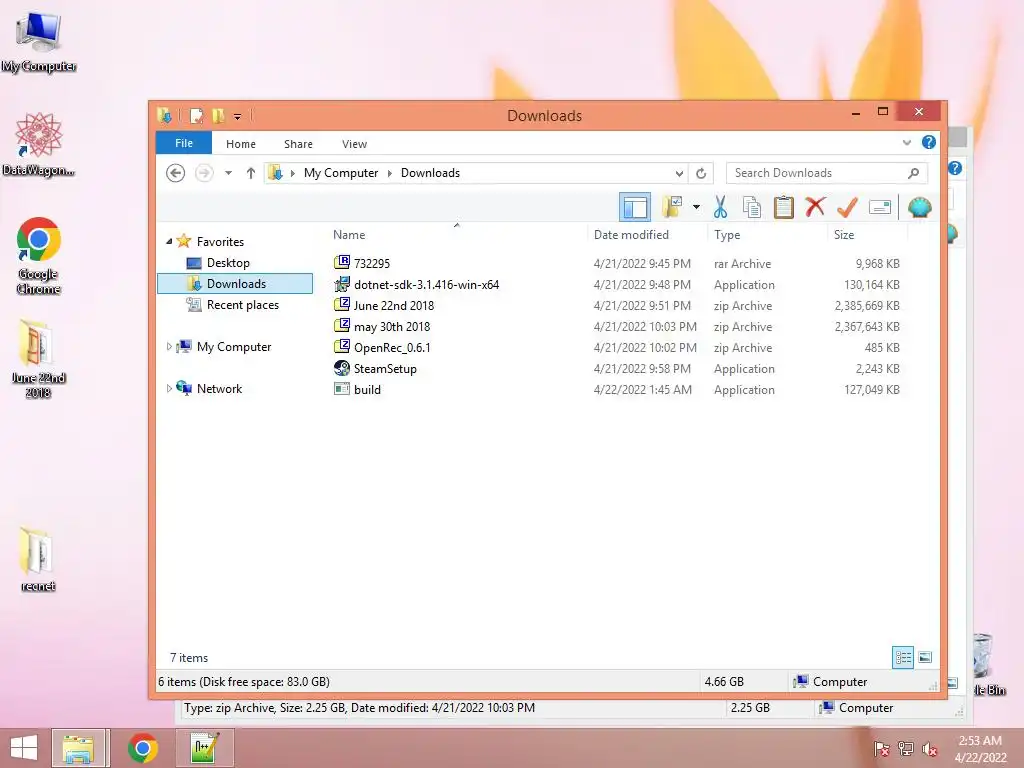Click the Search Downloads field
This screenshot has width=1024, height=768.
(x=826, y=173)
